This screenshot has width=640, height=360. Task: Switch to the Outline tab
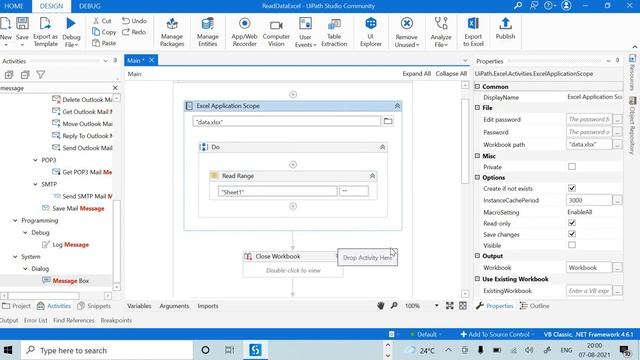pyautogui.click(x=534, y=306)
